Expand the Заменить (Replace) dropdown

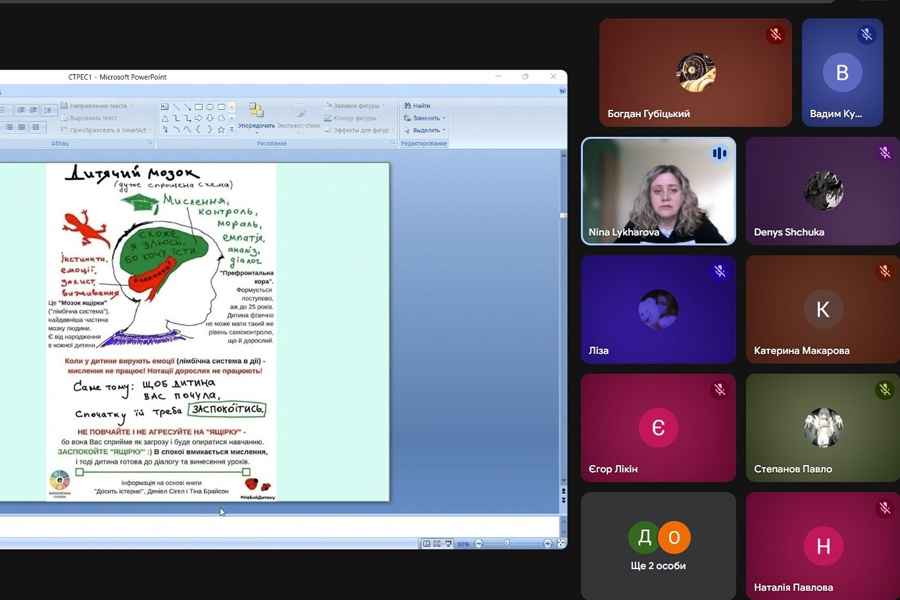pyautogui.click(x=444, y=118)
